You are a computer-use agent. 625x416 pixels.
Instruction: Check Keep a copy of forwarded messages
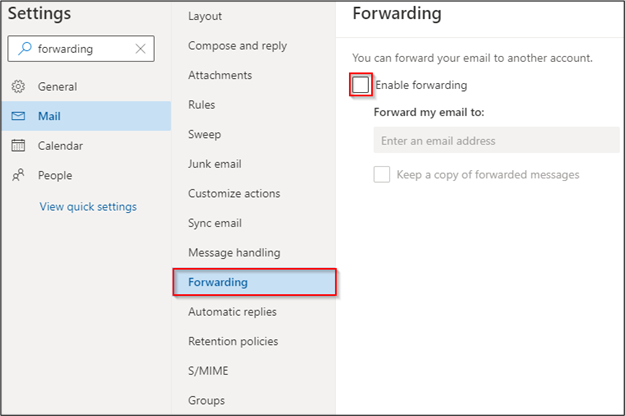coord(381,175)
